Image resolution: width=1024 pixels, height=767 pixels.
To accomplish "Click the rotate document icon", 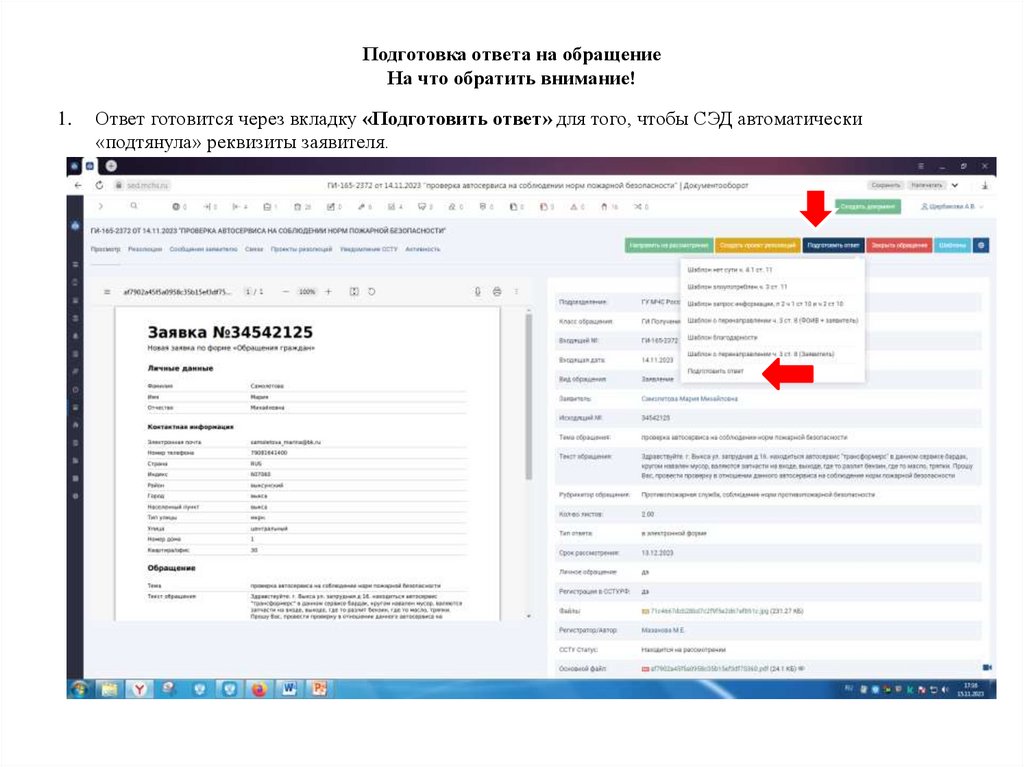I will (x=370, y=292).
